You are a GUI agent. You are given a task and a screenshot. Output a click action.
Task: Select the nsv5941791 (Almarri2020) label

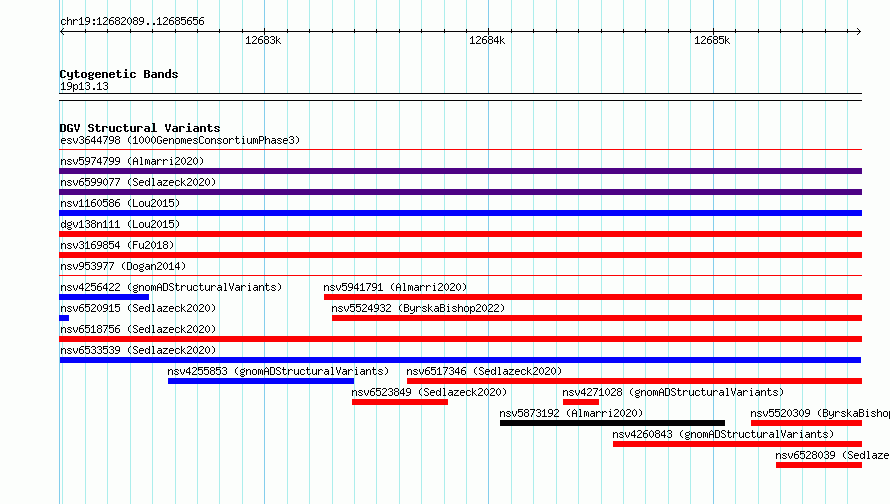click(x=395, y=287)
